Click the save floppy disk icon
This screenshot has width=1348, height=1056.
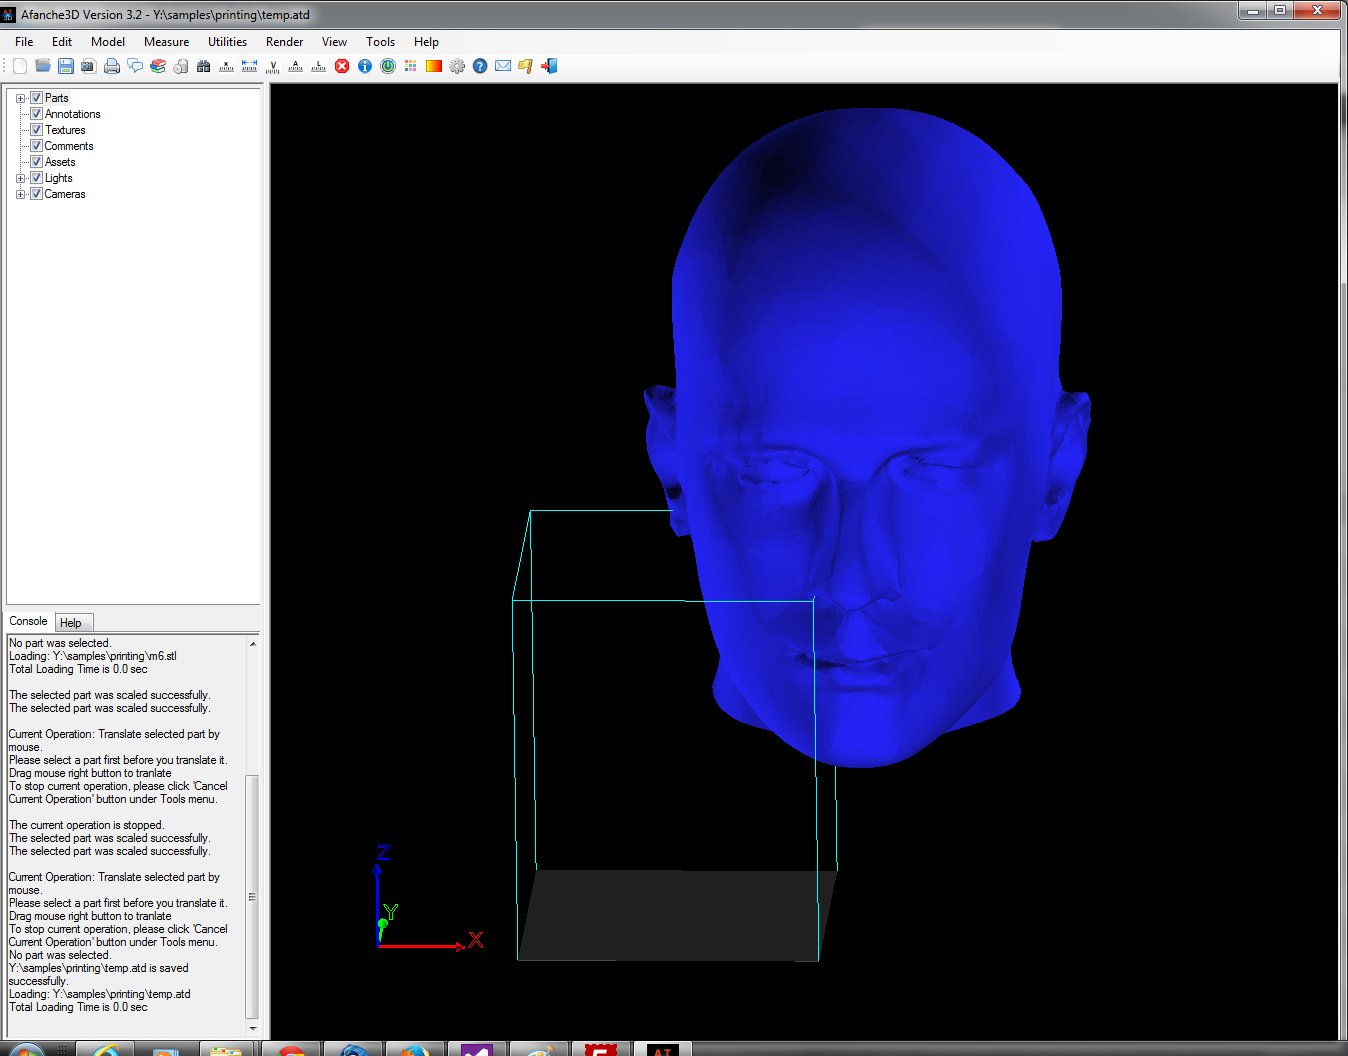[66, 66]
